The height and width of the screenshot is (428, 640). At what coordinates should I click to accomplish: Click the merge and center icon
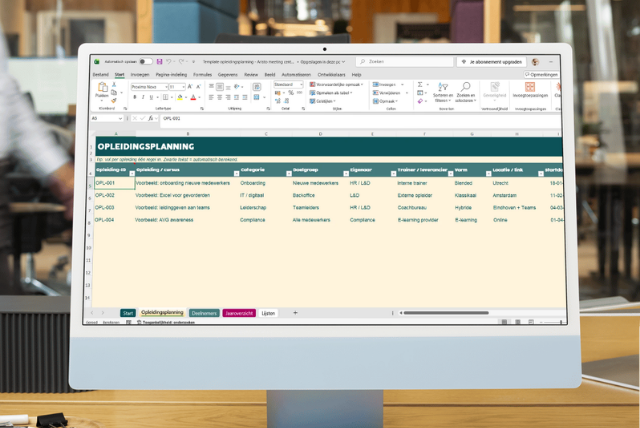(x=256, y=97)
